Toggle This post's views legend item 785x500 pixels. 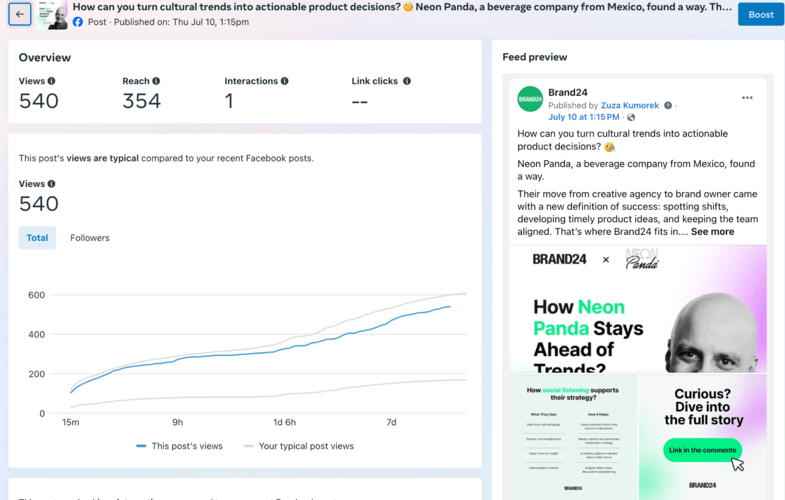tap(179, 446)
